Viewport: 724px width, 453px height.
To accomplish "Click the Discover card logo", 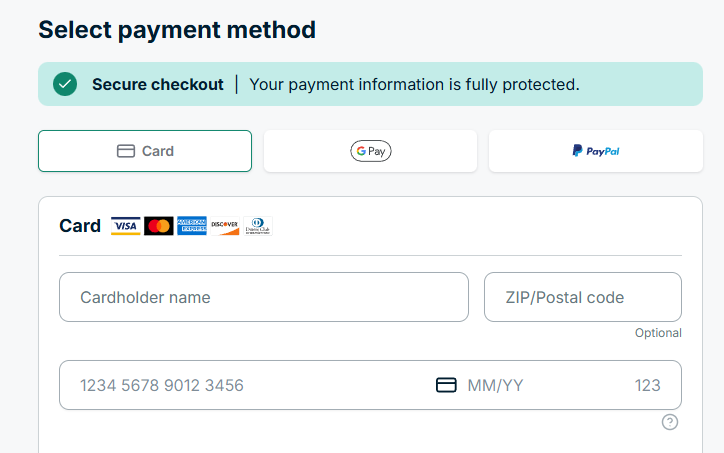I will click(x=225, y=226).
